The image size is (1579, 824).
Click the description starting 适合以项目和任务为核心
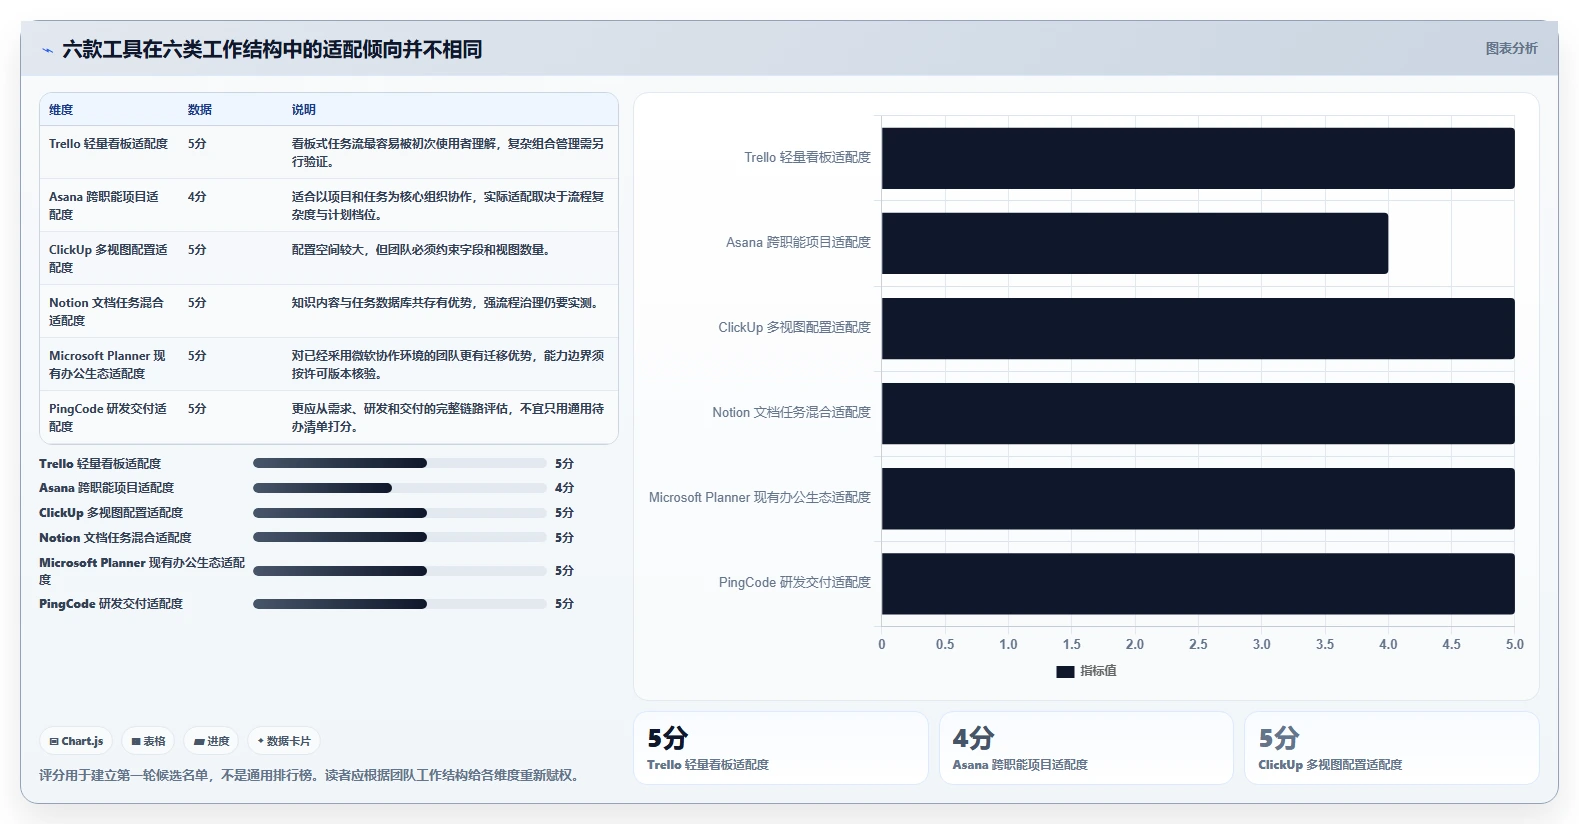448,206
